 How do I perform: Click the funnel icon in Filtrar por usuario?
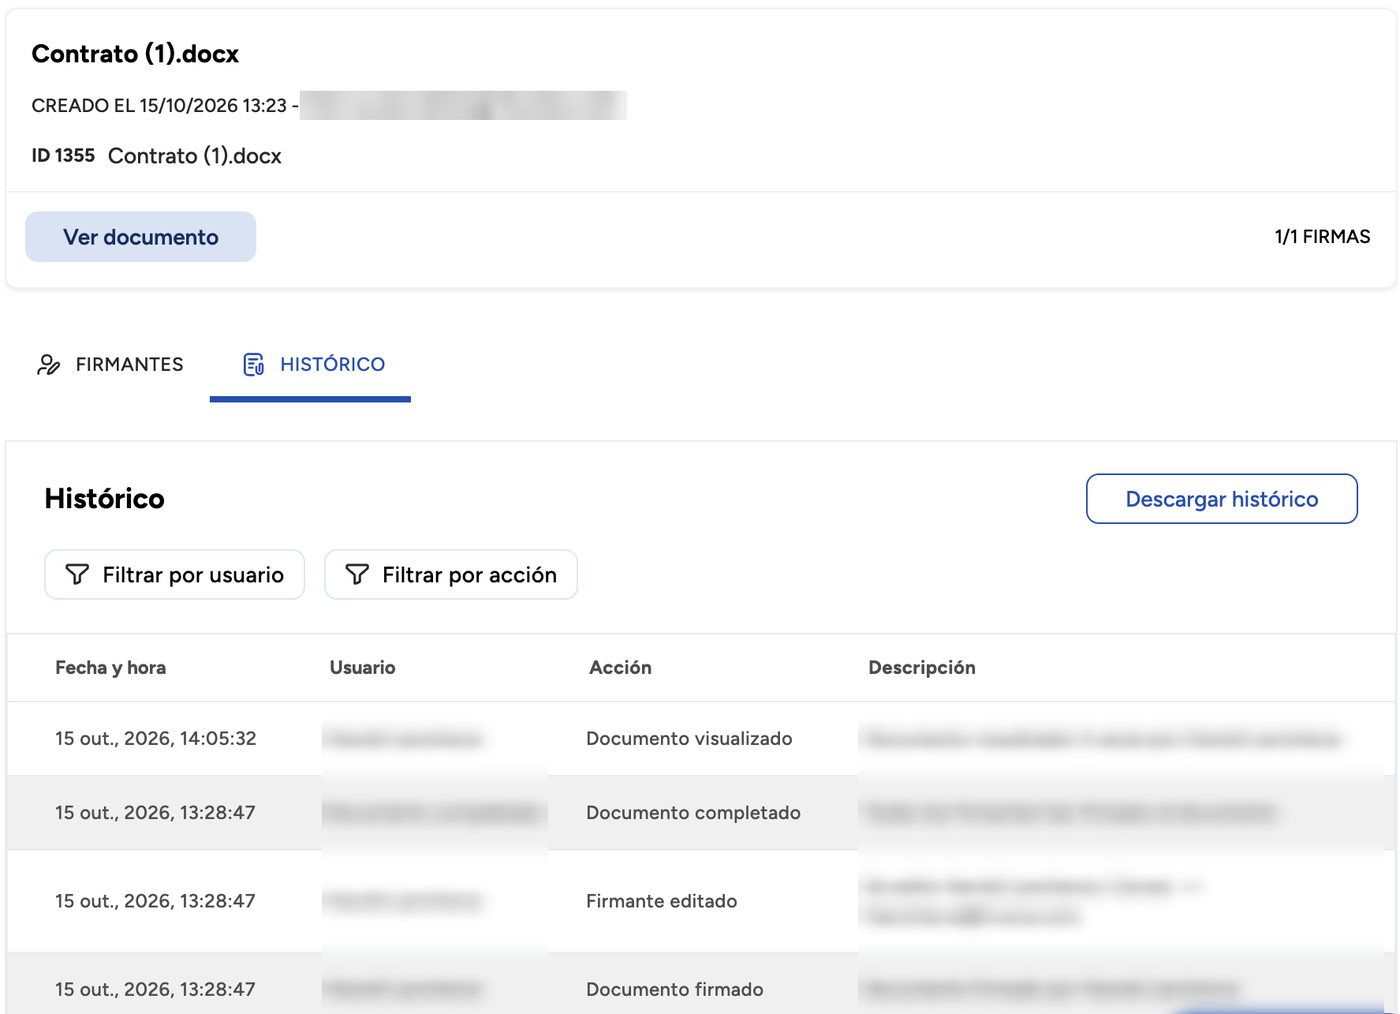pos(77,574)
